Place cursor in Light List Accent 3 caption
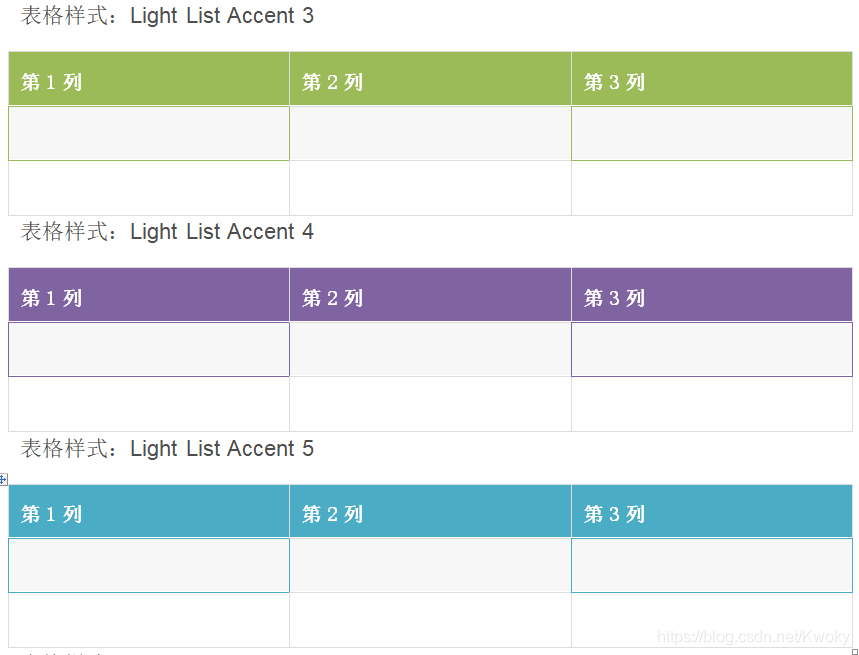This screenshot has height=655, width=859. tap(221, 16)
